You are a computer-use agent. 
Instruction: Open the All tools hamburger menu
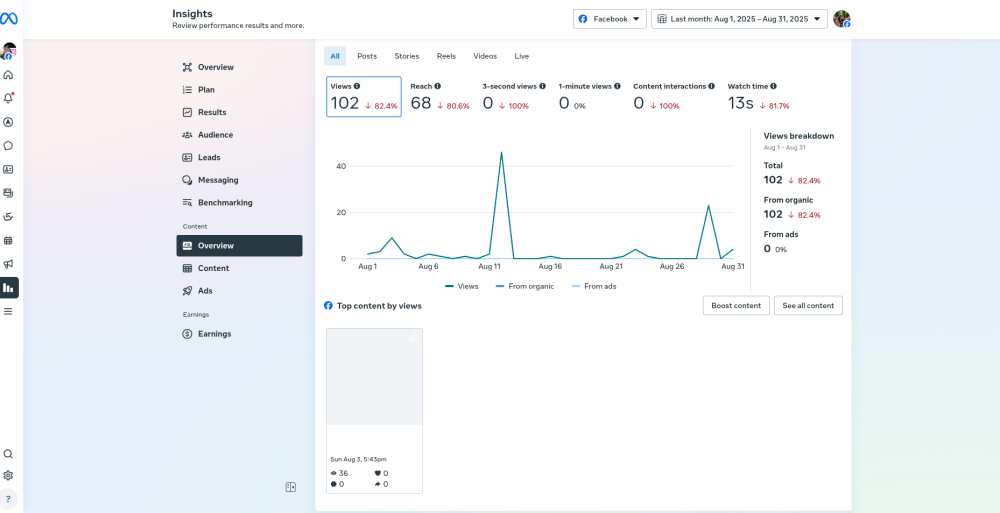coord(8,311)
